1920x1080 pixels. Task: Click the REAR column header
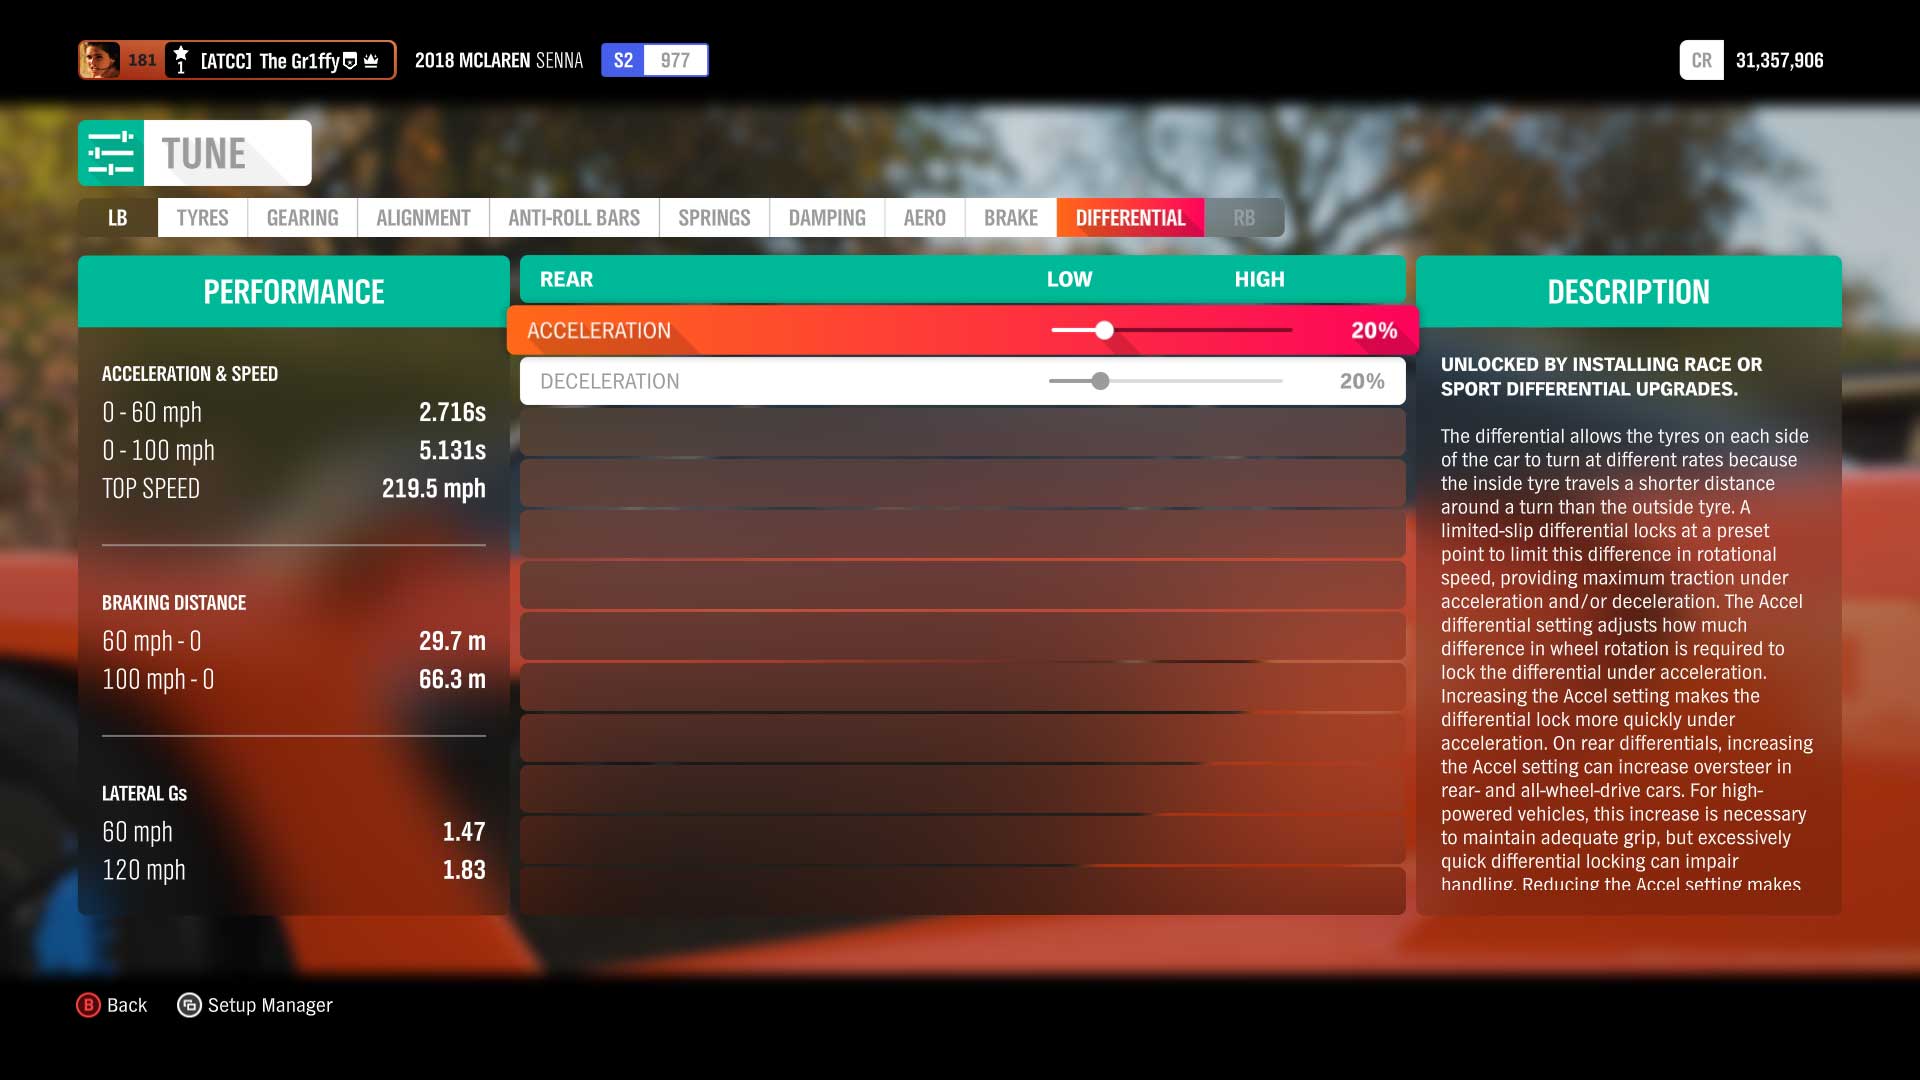566,279
